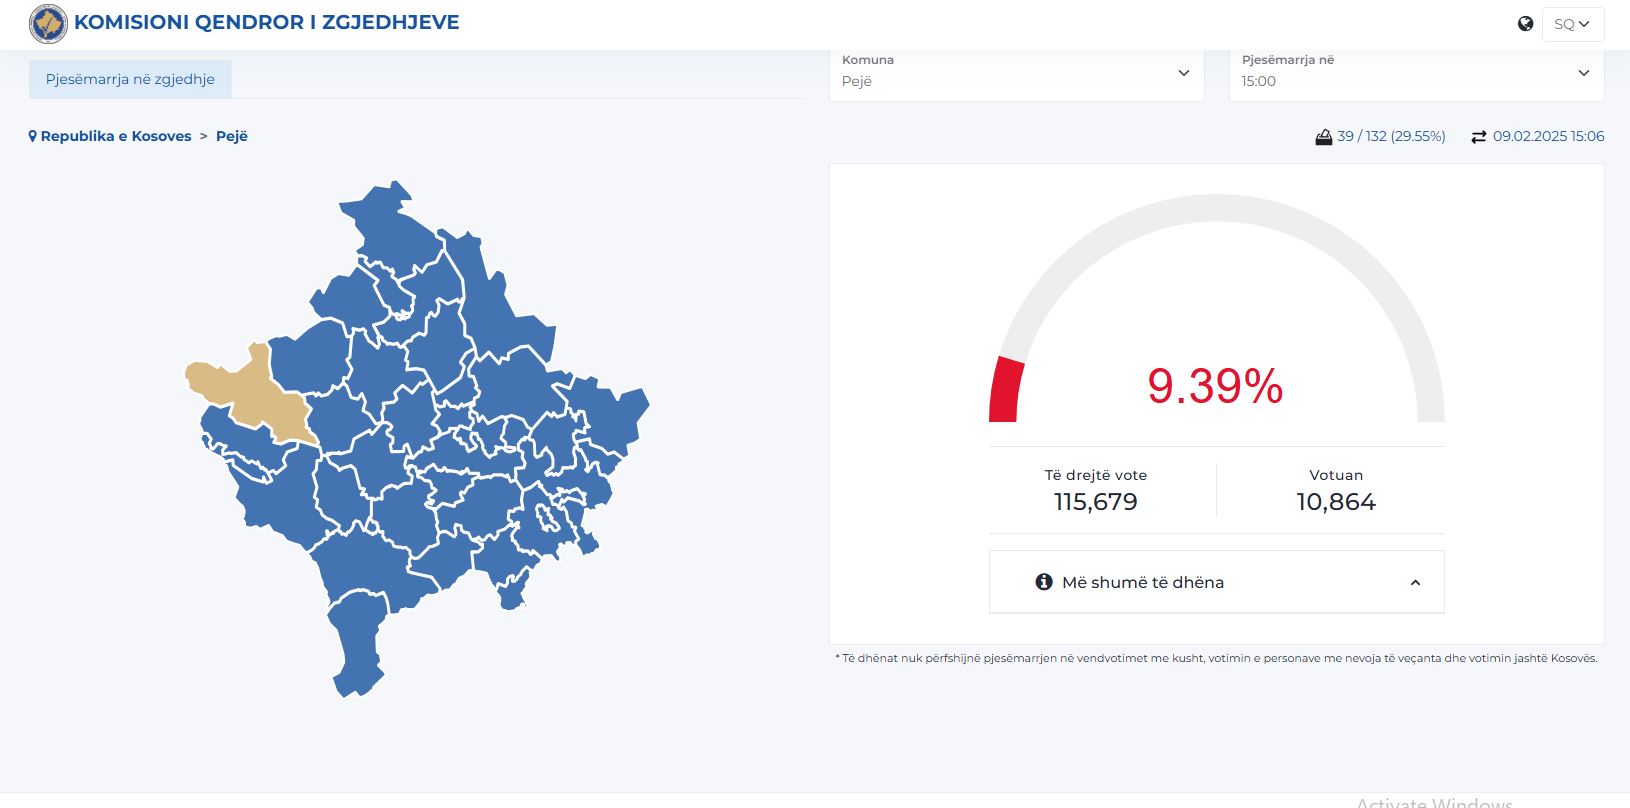Open the SQ language dropdown
This screenshot has height=808, width=1630.
pos(1572,24)
